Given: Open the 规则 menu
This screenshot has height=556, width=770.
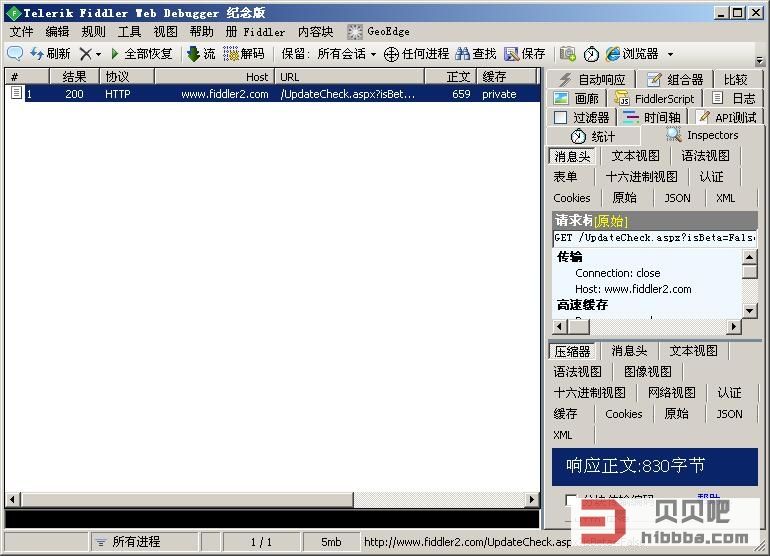Looking at the screenshot, I should pos(93,32).
